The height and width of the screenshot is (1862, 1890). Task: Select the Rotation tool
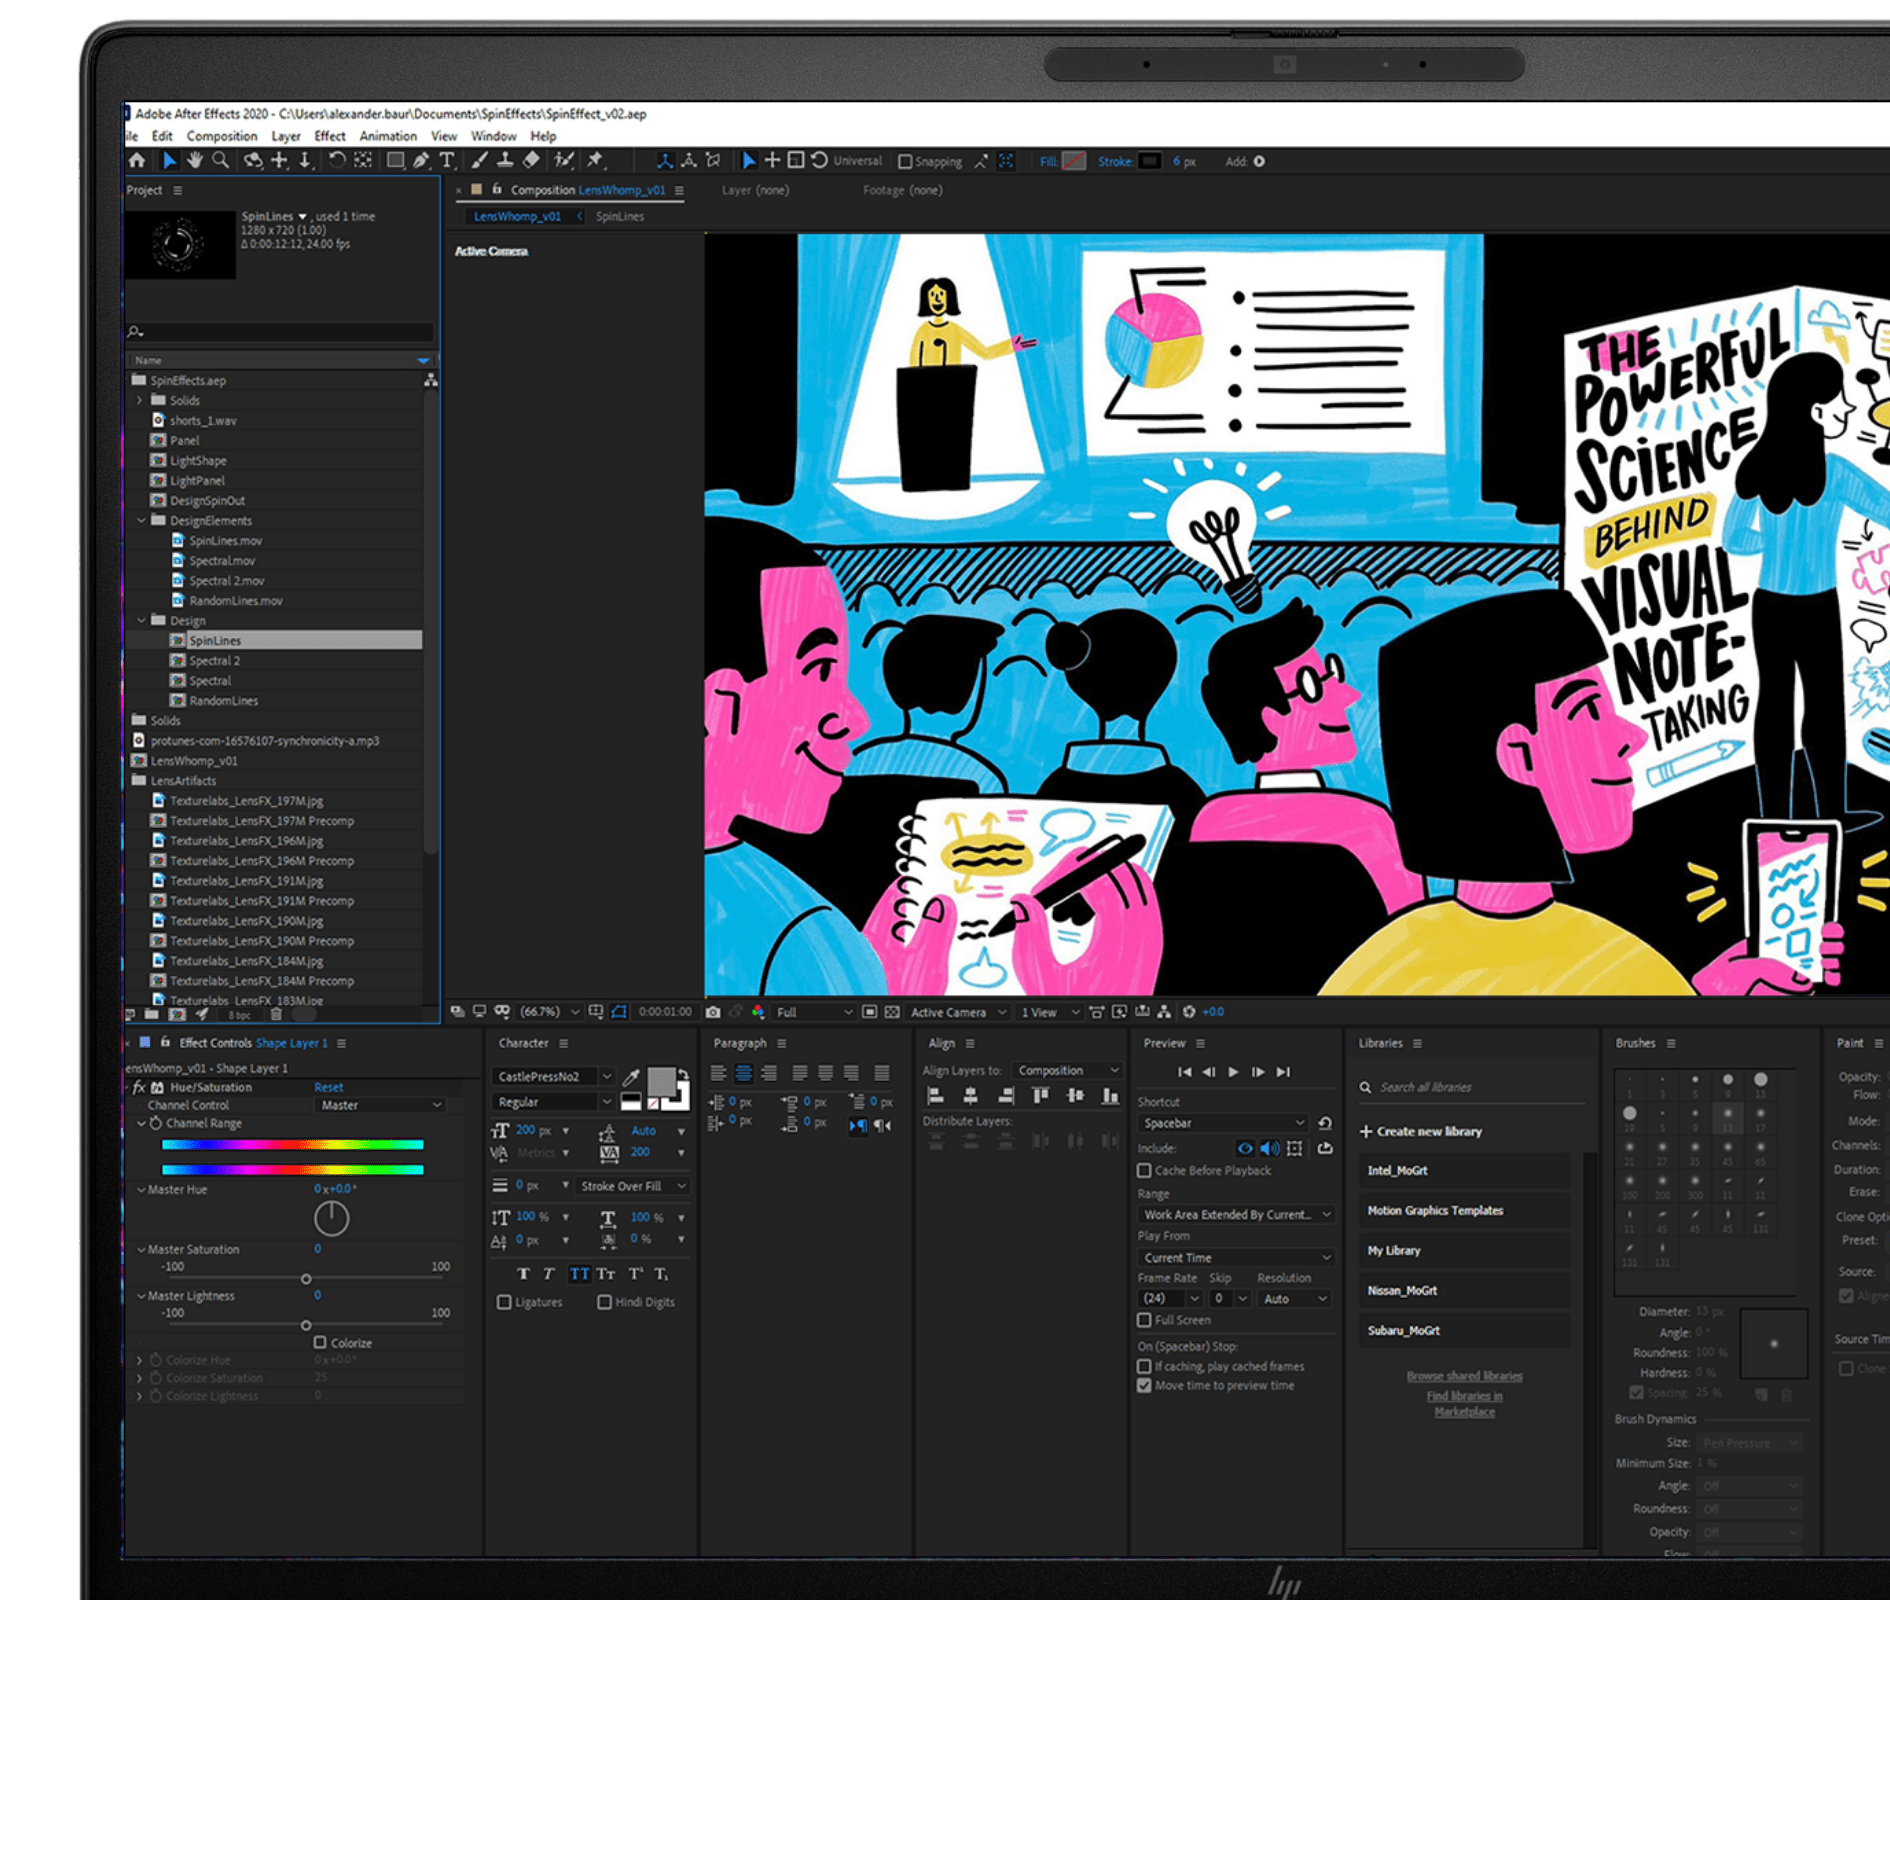click(337, 161)
